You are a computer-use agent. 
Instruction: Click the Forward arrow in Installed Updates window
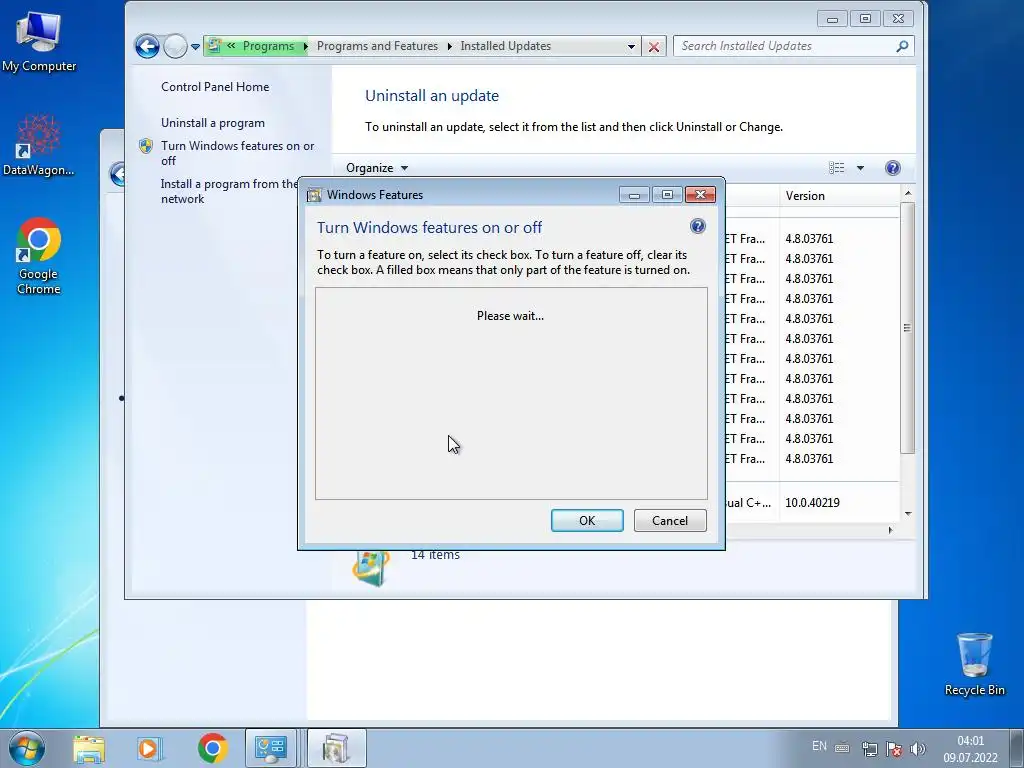tap(175, 46)
